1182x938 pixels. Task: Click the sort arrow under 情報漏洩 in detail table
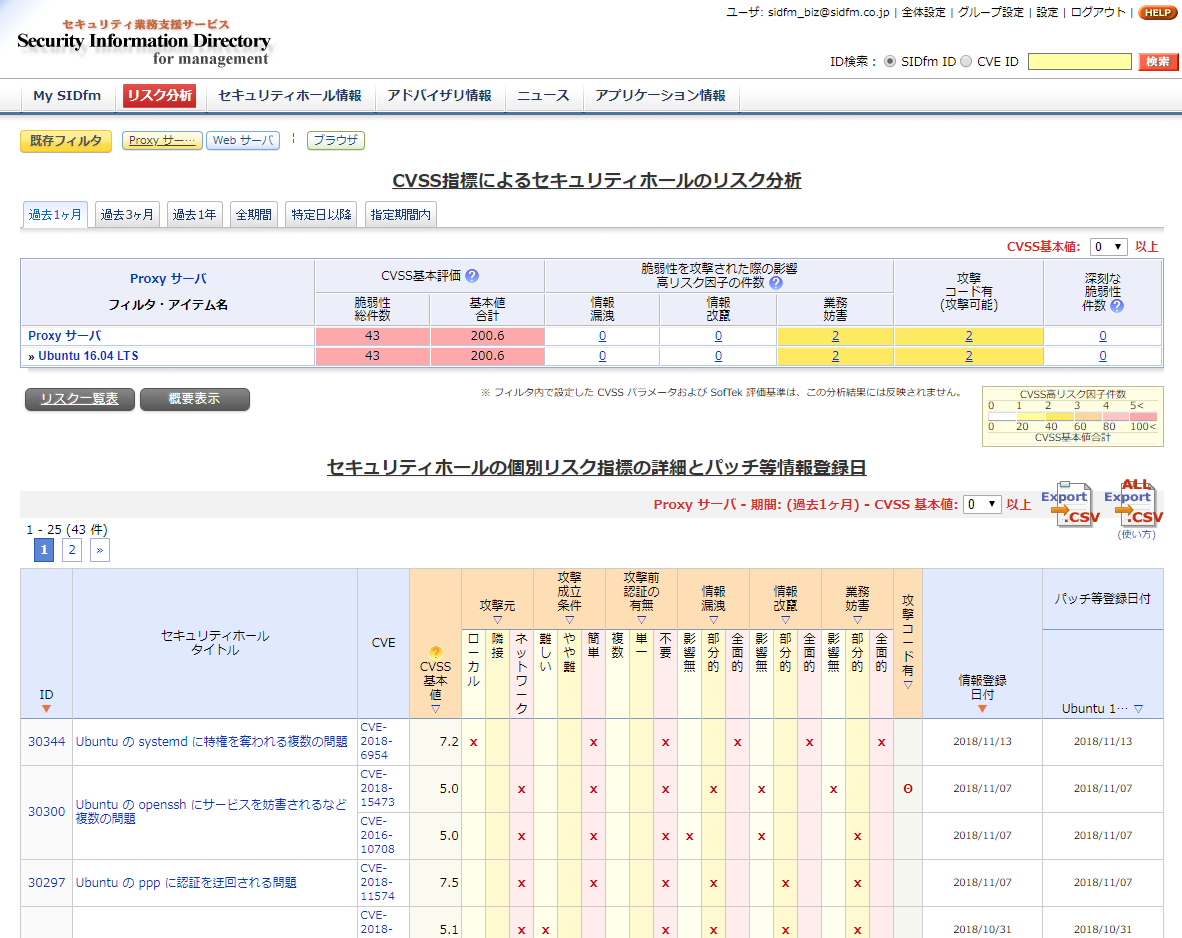[713, 620]
